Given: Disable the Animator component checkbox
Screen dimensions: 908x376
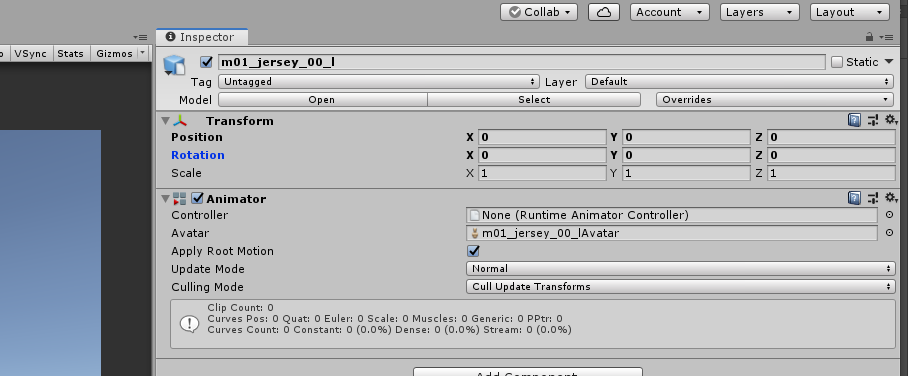Looking at the screenshot, I should (x=197, y=199).
